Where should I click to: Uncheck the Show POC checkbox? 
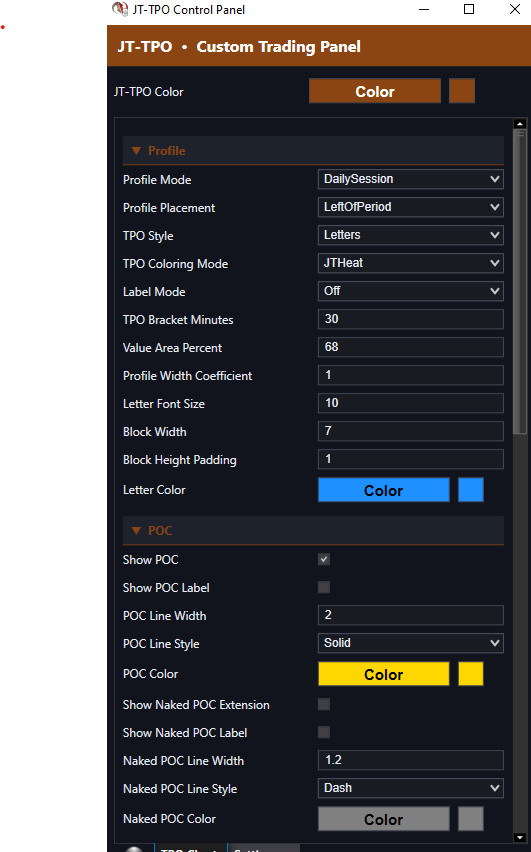click(x=324, y=559)
